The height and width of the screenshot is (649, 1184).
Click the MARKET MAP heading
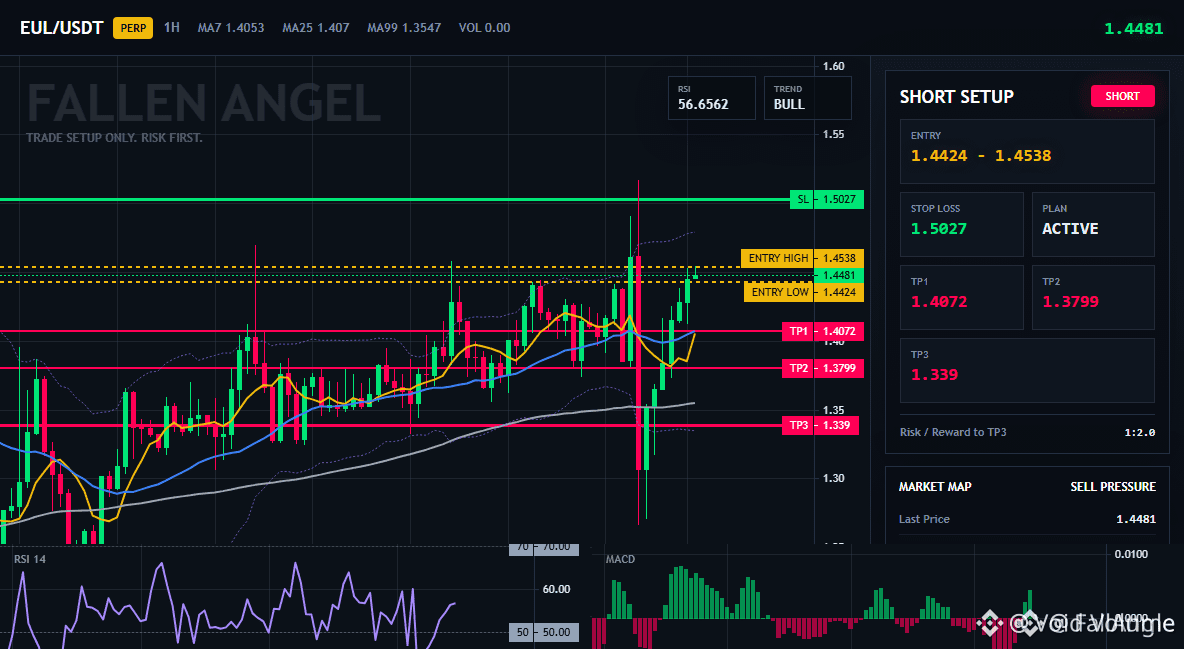(935, 487)
